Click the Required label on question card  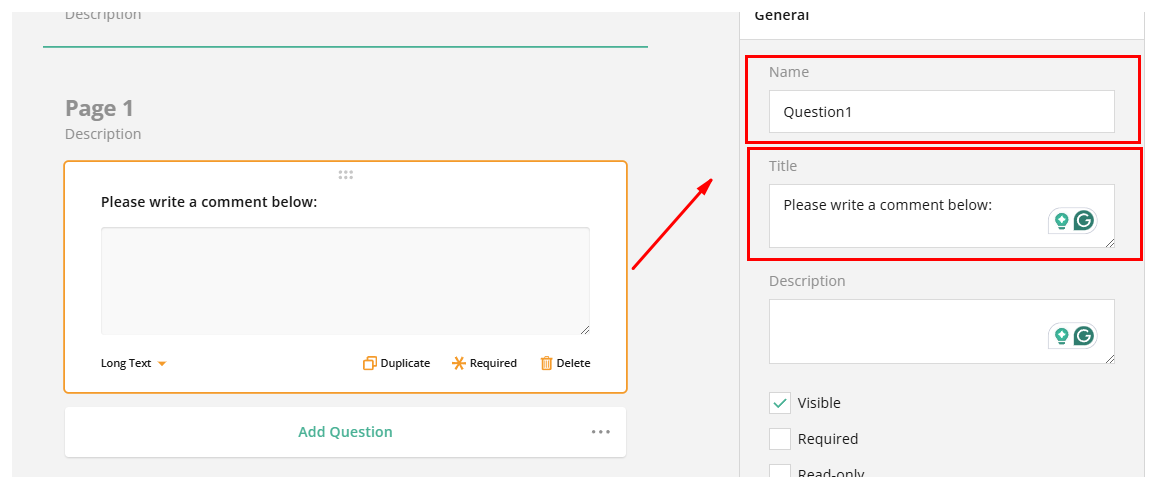pyautogui.click(x=494, y=363)
